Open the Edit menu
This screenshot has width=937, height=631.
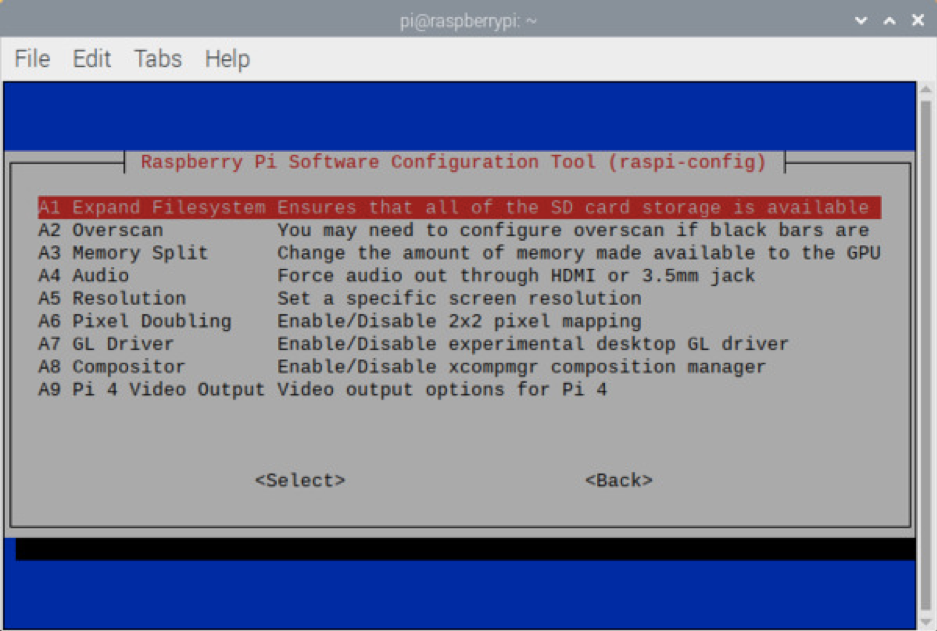point(91,59)
